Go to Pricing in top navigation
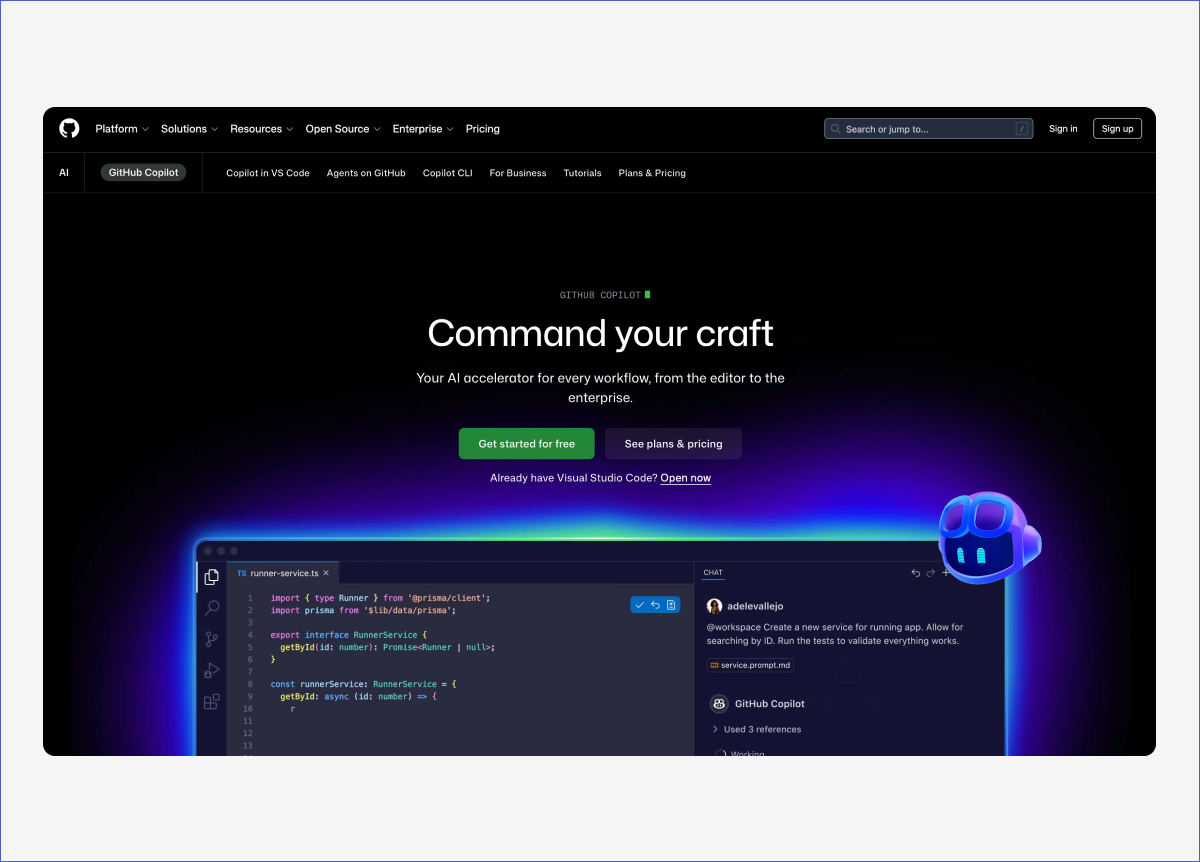The width and height of the screenshot is (1200, 862). 483,129
